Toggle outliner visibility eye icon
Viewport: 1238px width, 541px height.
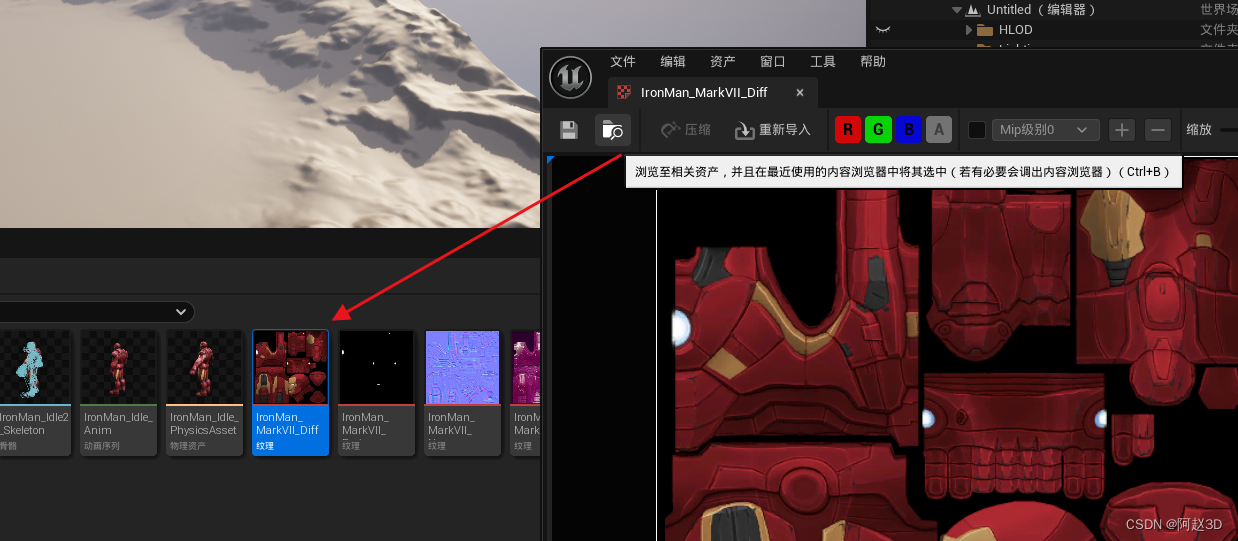pyautogui.click(x=883, y=30)
